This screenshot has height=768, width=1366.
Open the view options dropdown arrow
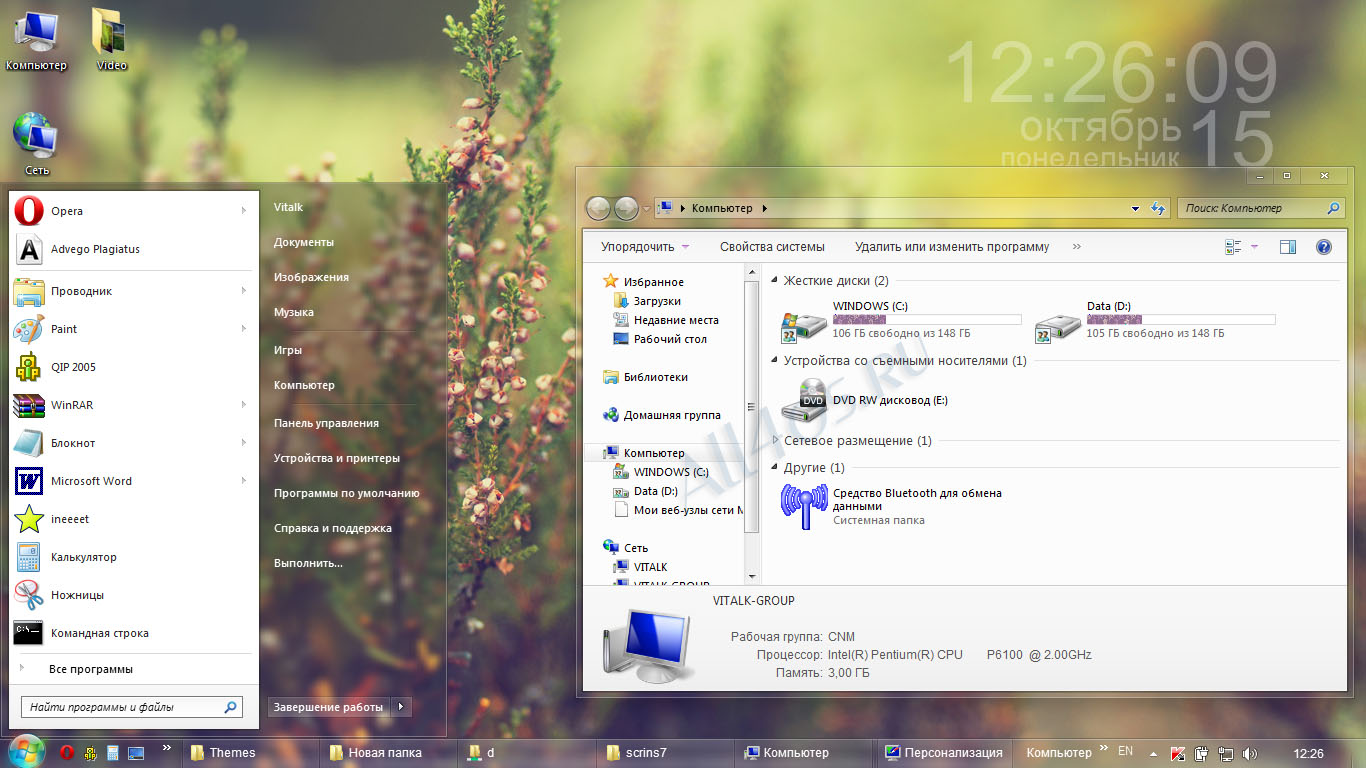[x=1254, y=247]
